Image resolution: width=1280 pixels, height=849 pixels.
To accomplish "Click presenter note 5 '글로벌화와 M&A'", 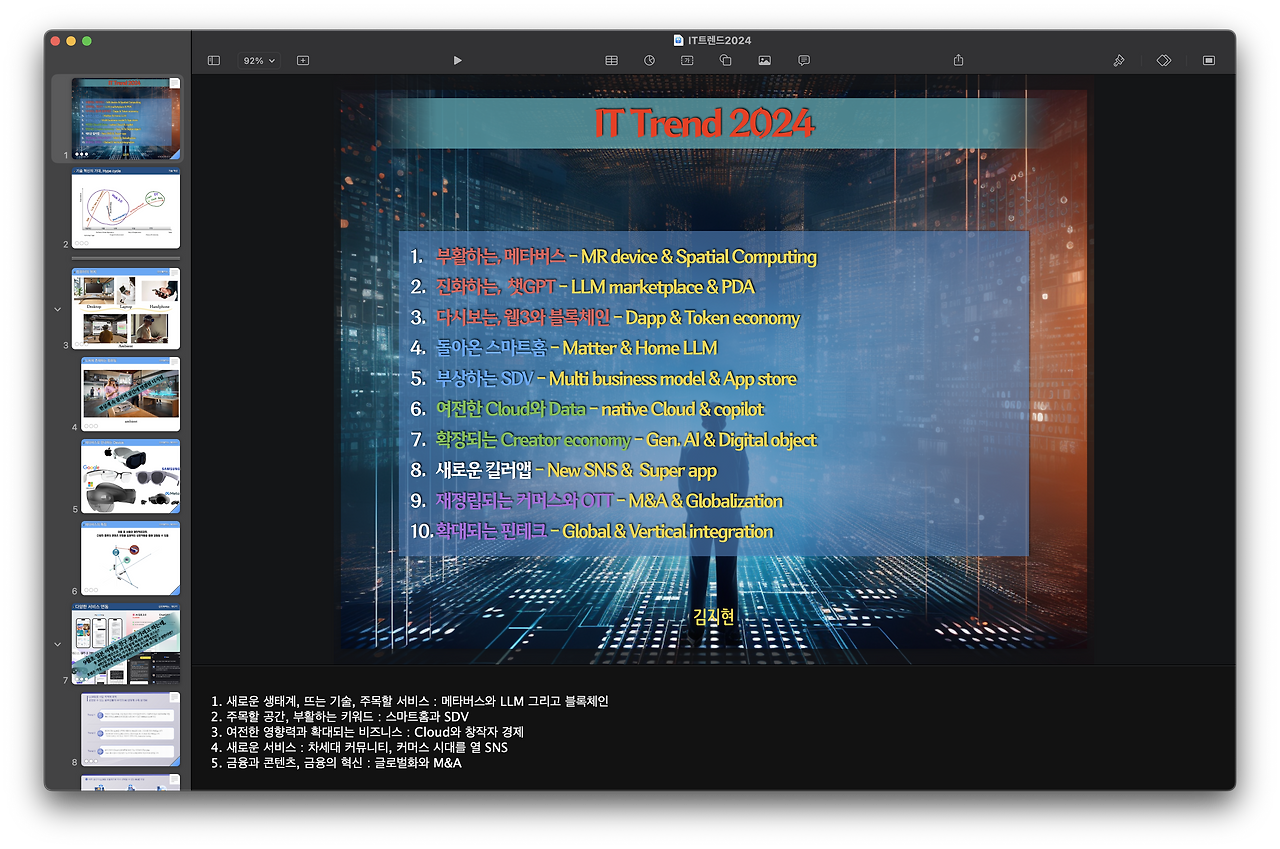I will (418, 763).
